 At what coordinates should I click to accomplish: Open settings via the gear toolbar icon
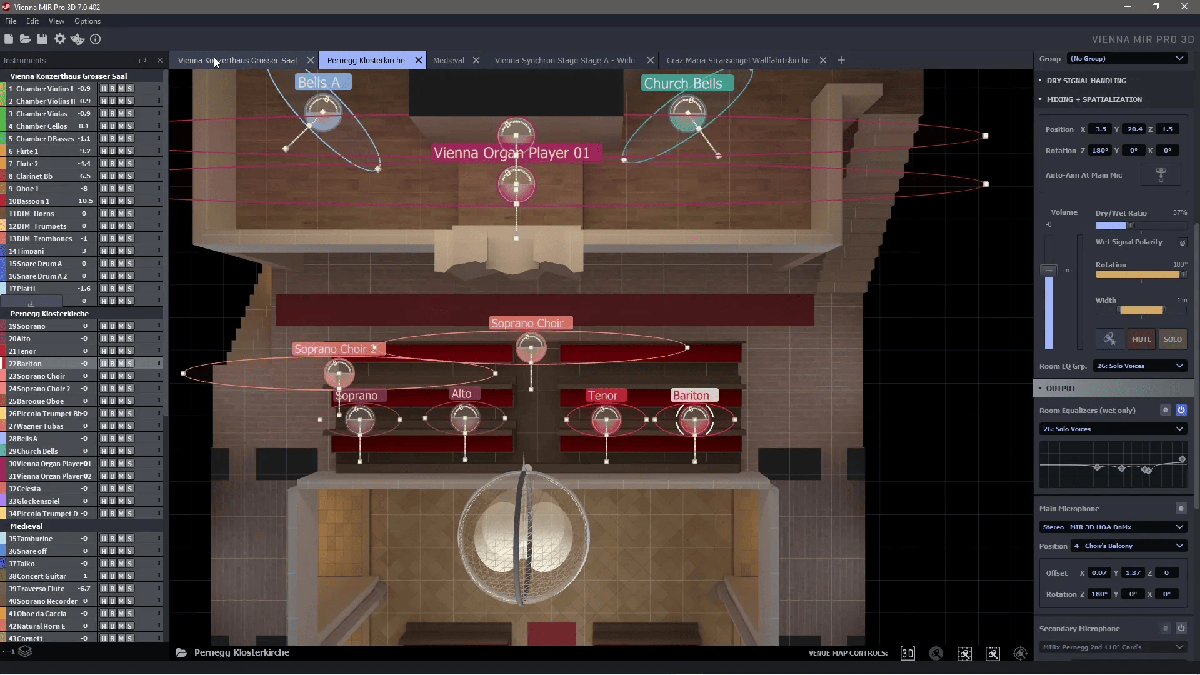[60, 39]
